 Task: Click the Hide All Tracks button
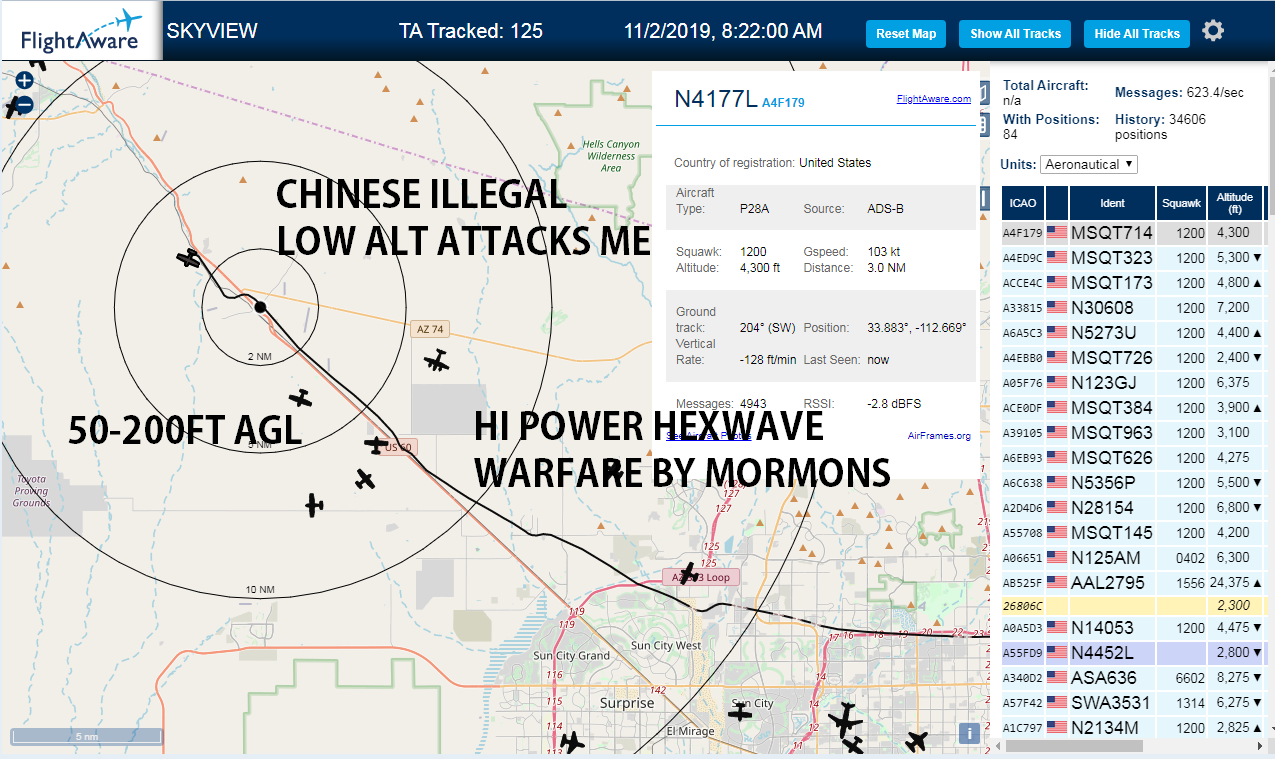click(1137, 34)
